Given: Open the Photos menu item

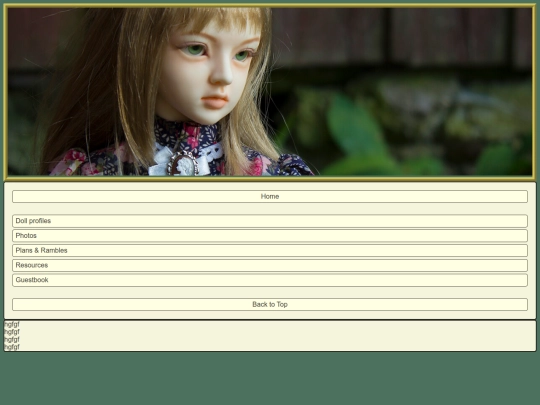Looking at the screenshot, I should tap(270, 236).
